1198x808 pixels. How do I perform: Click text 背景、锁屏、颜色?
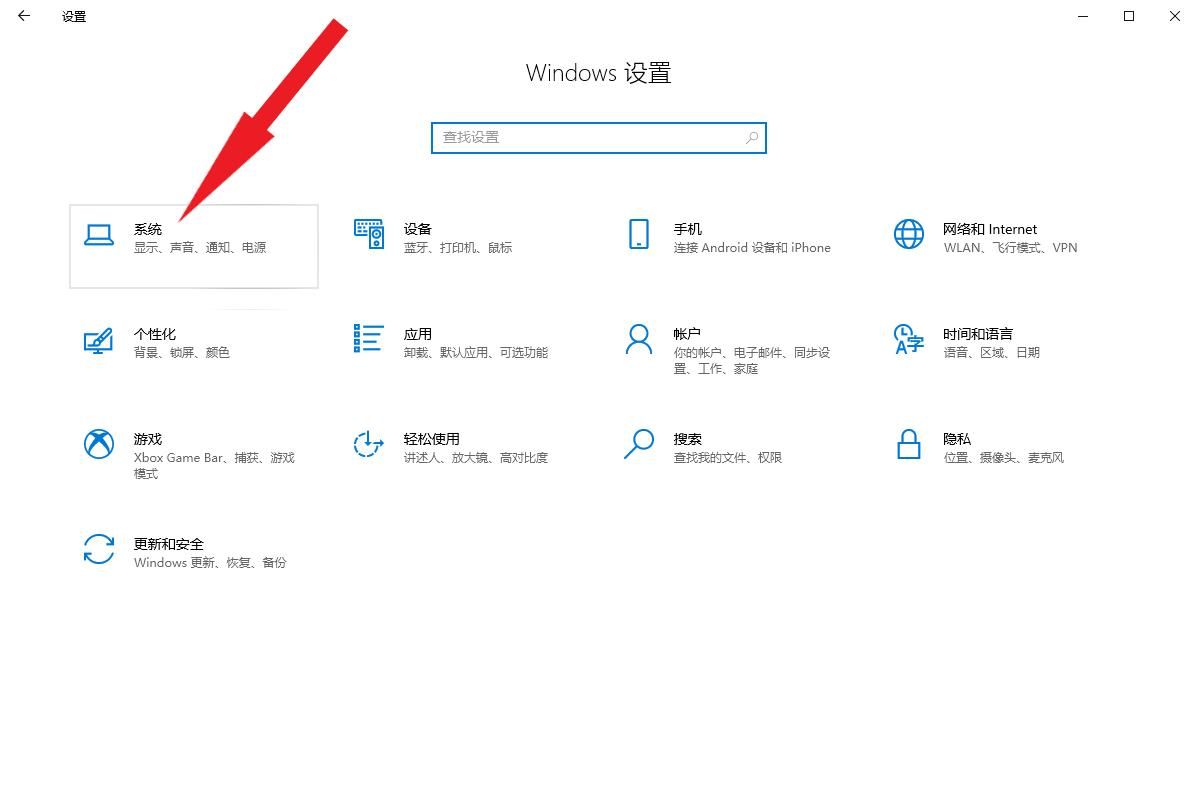[x=182, y=352]
